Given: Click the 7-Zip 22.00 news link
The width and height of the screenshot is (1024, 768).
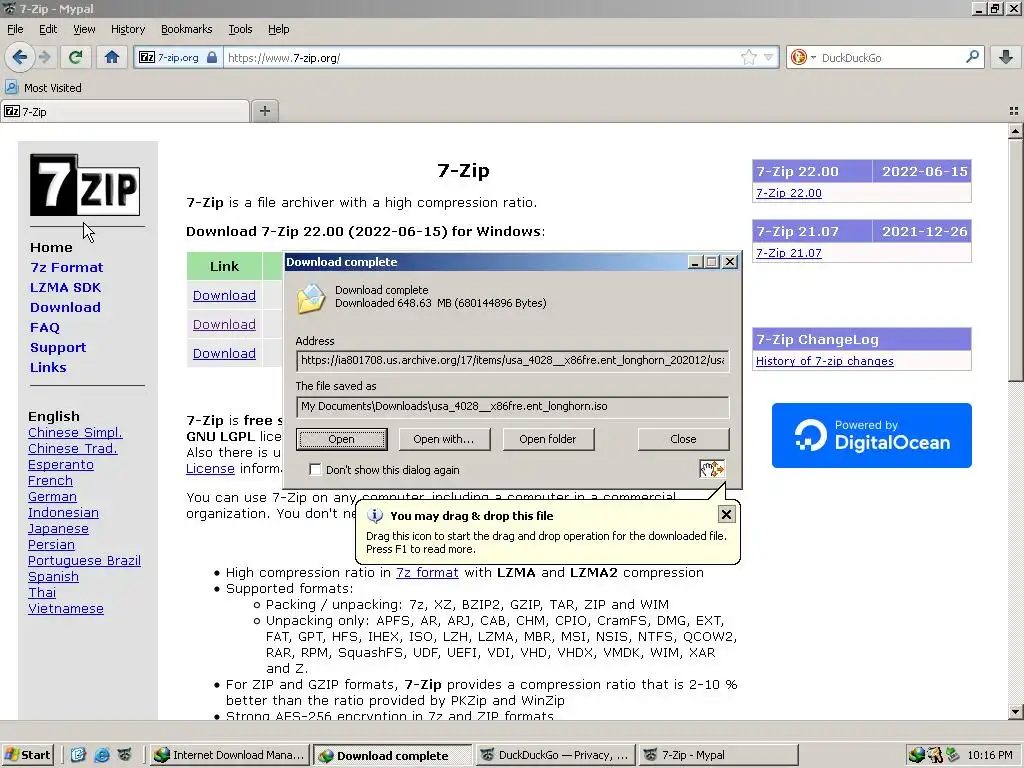Looking at the screenshot, I should point(789,193).
